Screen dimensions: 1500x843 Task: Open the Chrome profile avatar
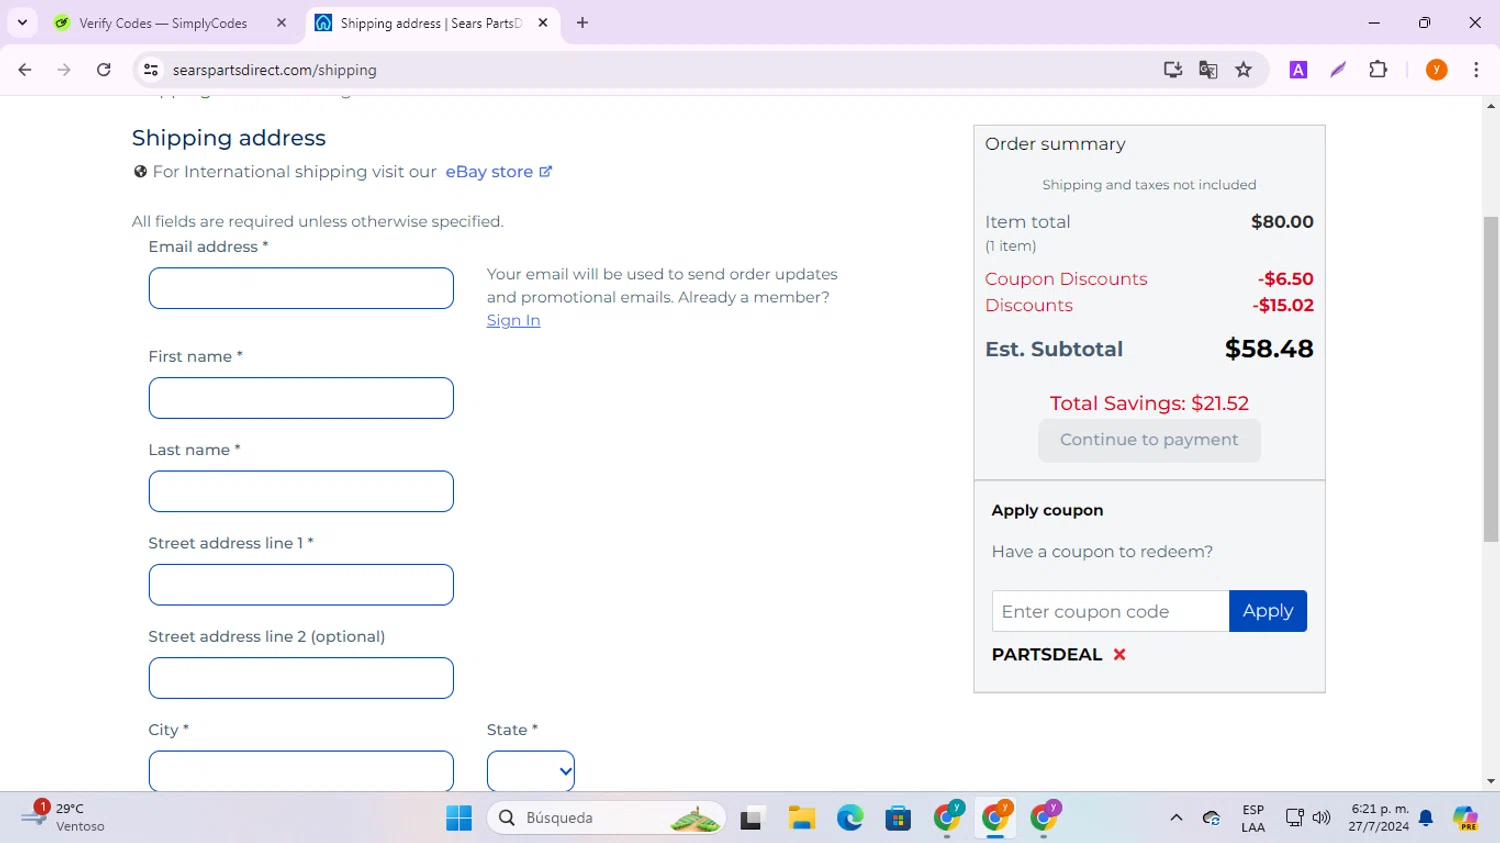pos(1437,70)
